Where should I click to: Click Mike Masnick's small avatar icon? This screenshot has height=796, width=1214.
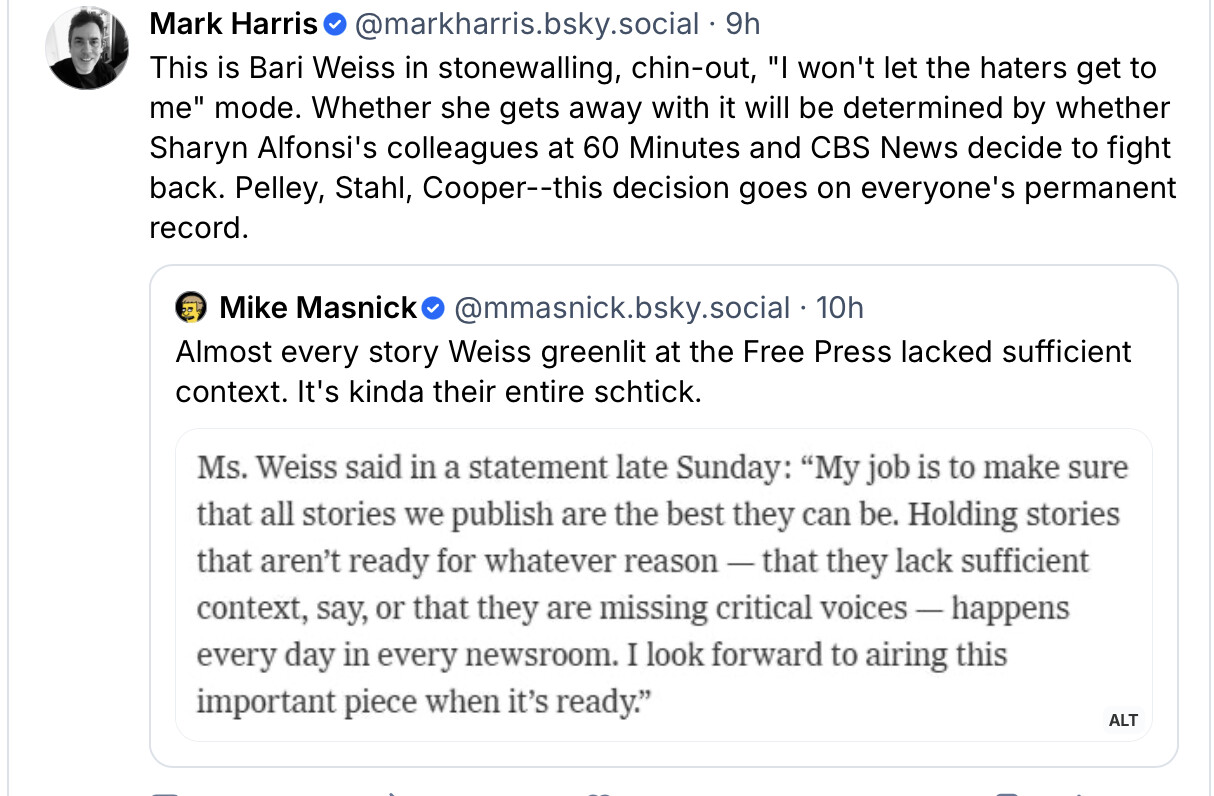[190, 308]
